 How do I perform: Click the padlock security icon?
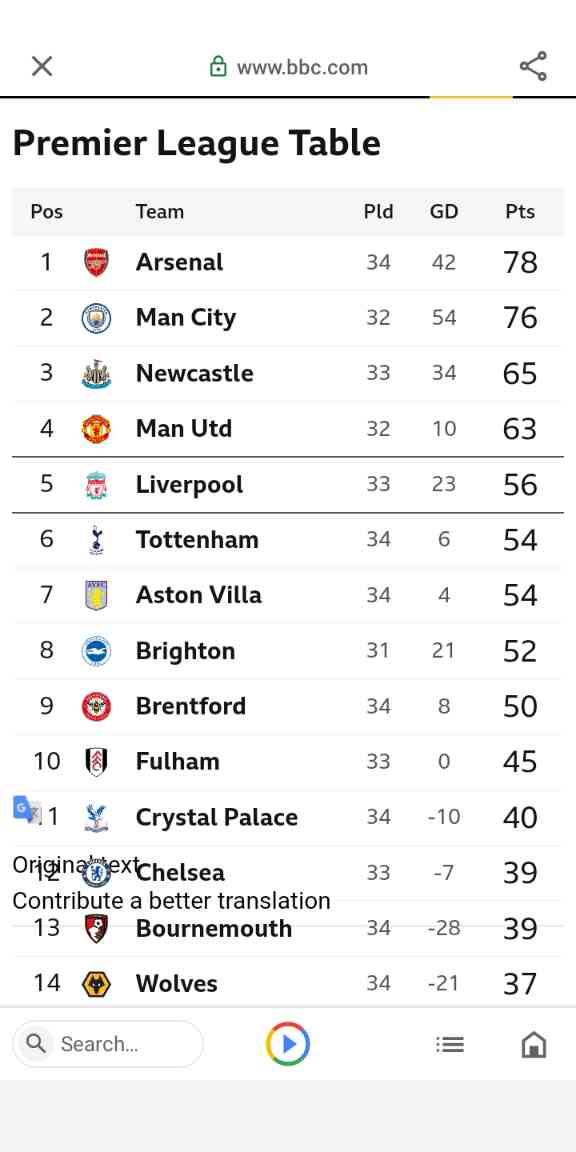[219, 66]
